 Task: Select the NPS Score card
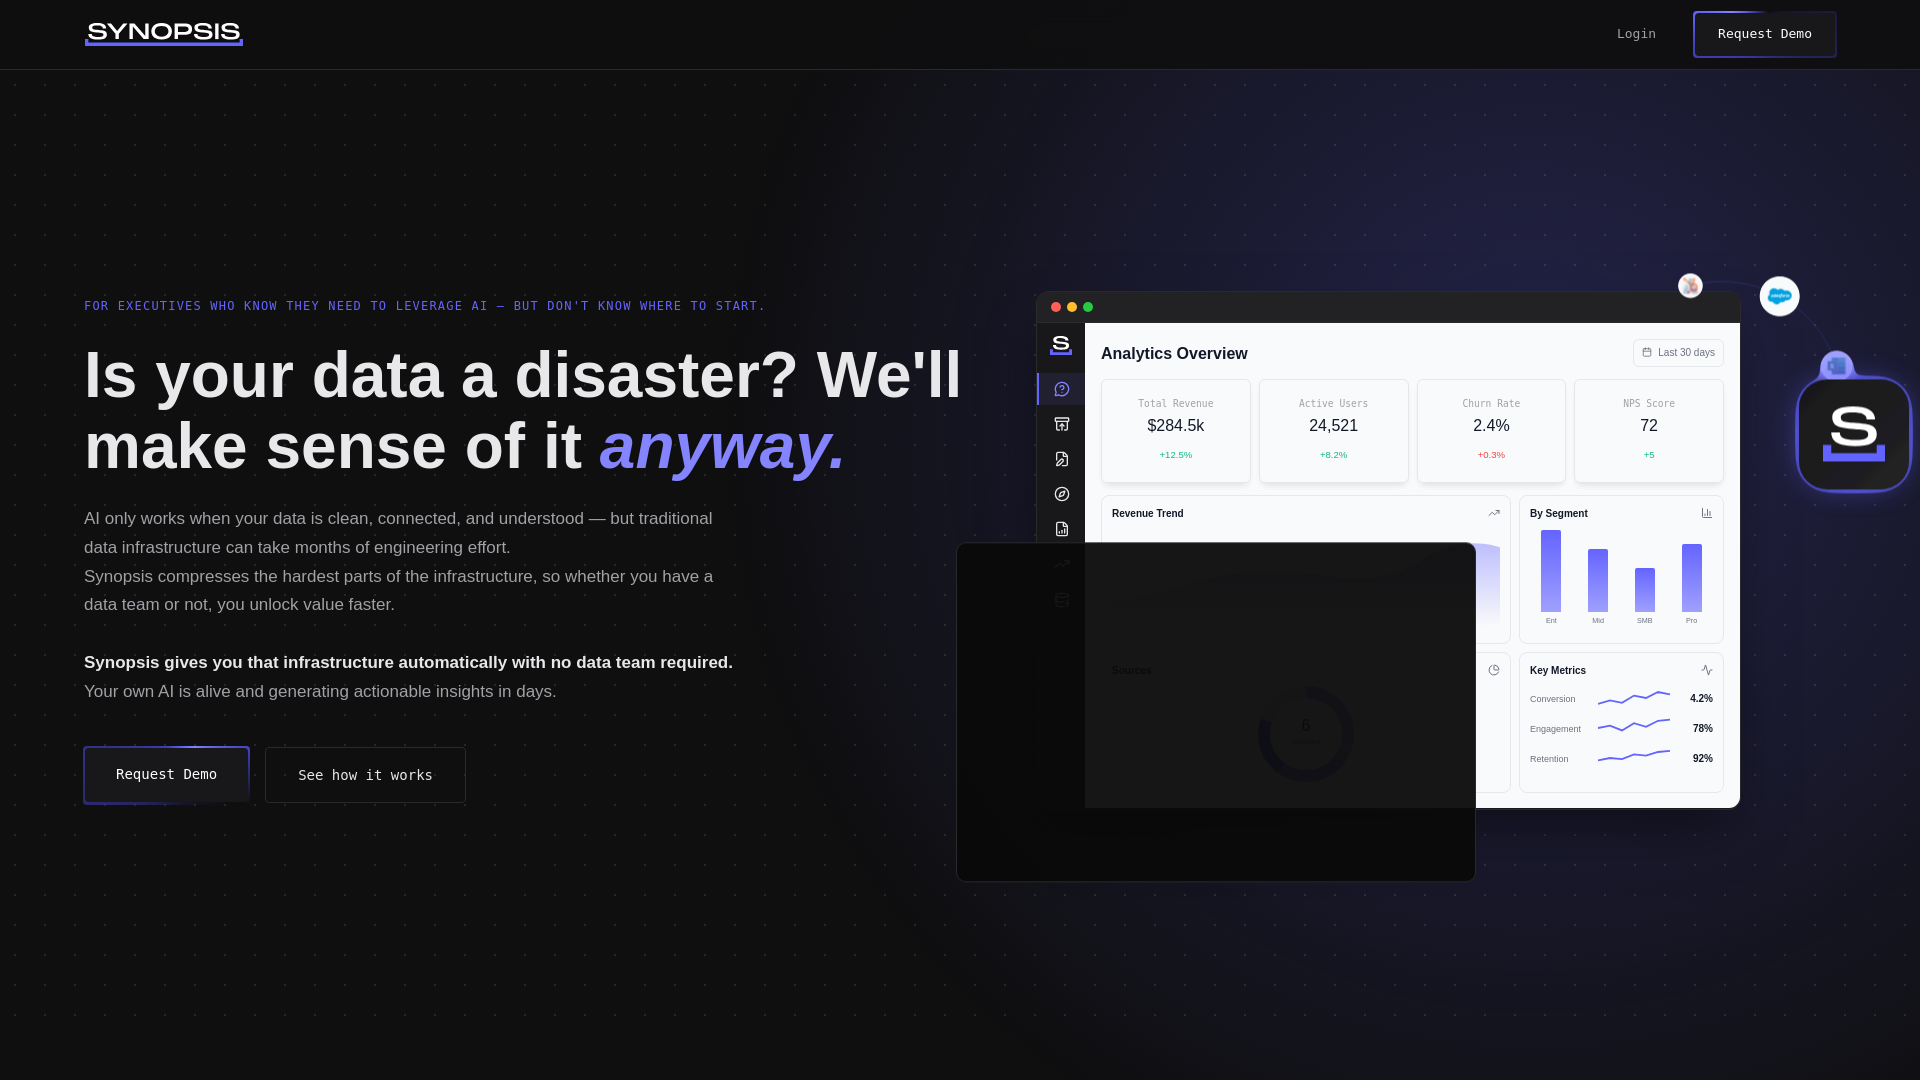(x=1649, y=431)
